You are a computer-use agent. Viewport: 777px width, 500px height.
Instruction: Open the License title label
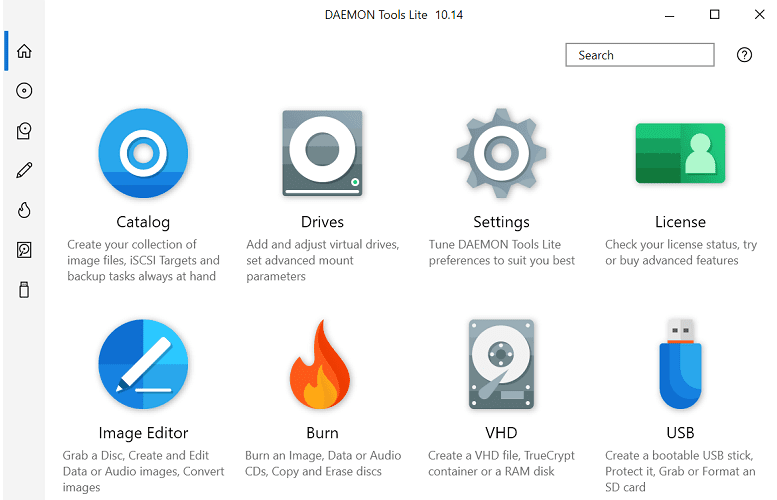[x=680, y=222]
